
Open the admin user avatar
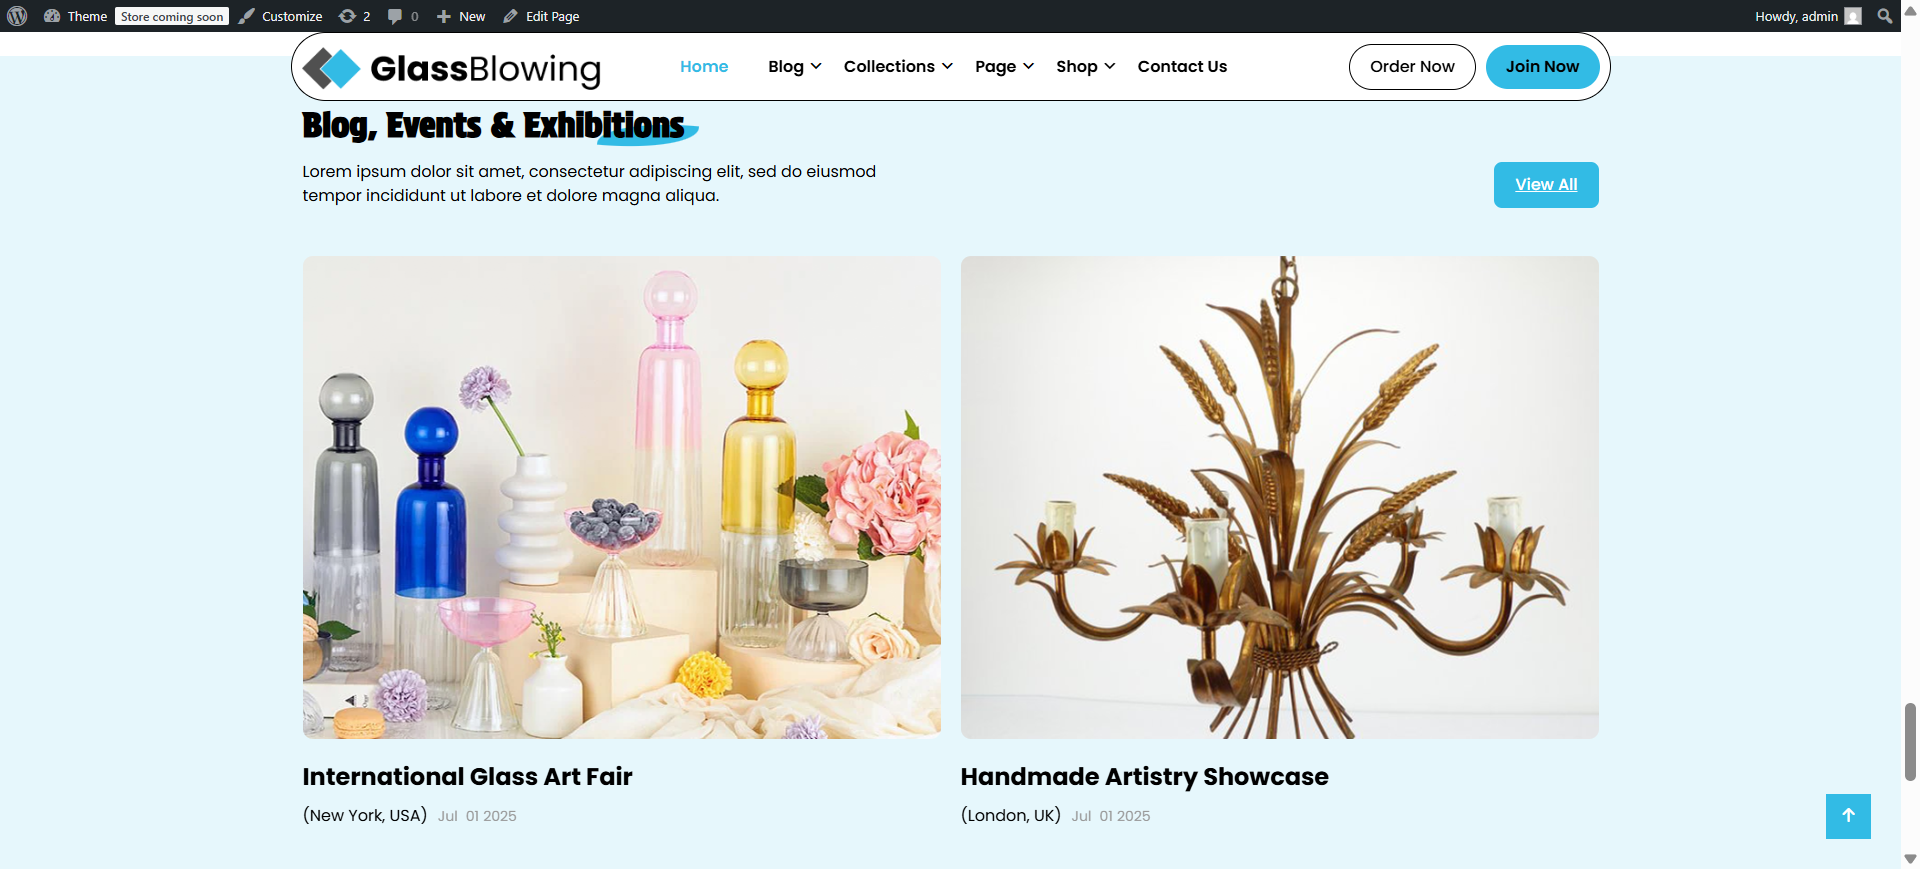(x=1853, y=16)
